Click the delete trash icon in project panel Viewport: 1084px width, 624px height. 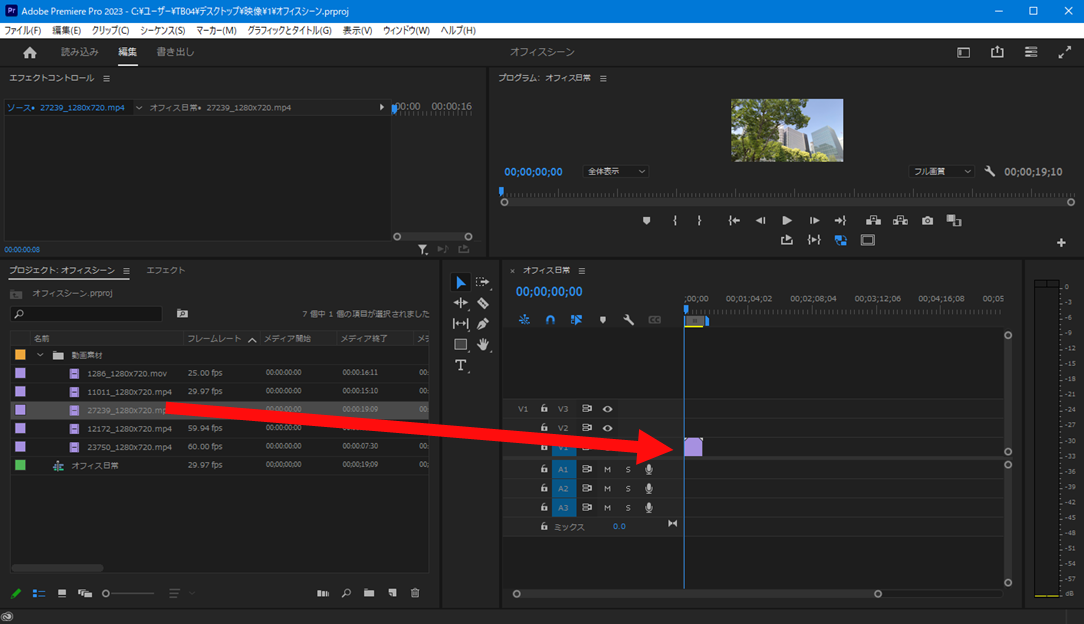[x=415, y=593]
